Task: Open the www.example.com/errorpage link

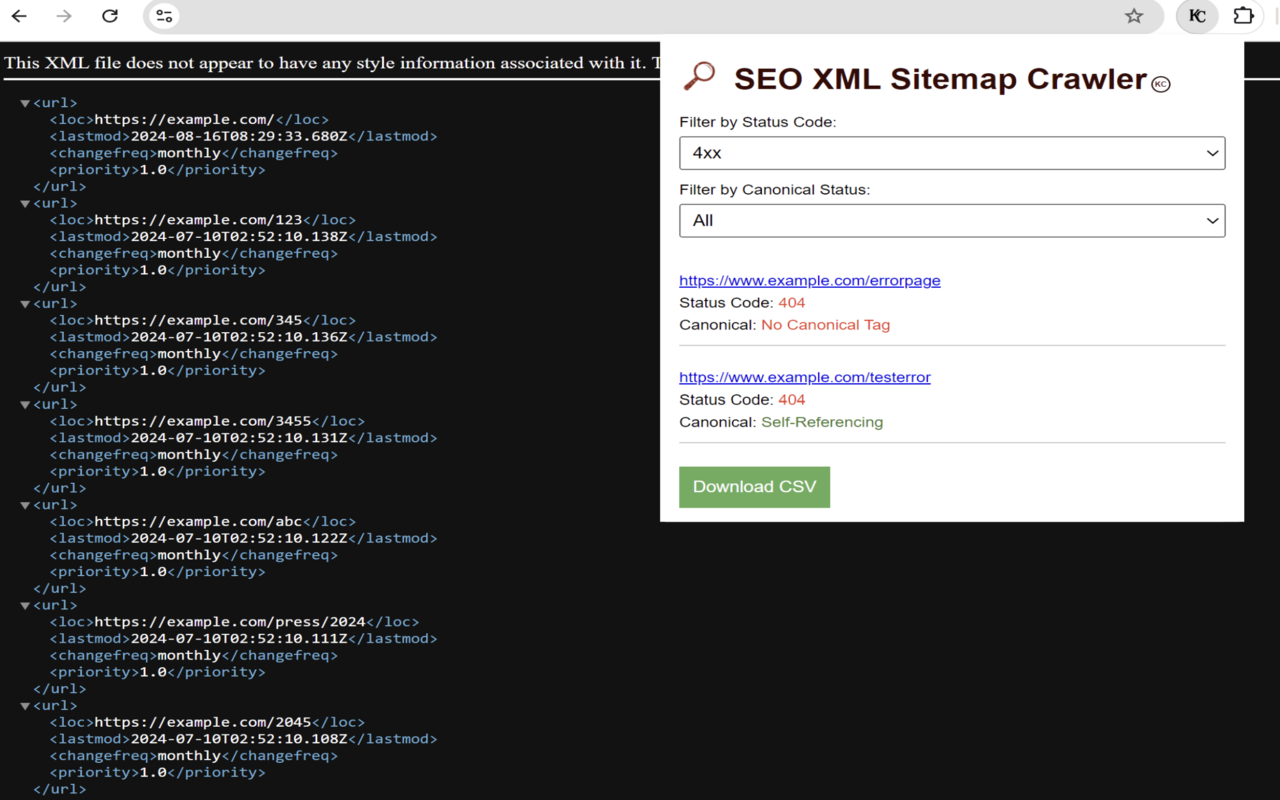Action: coord(809,280)
